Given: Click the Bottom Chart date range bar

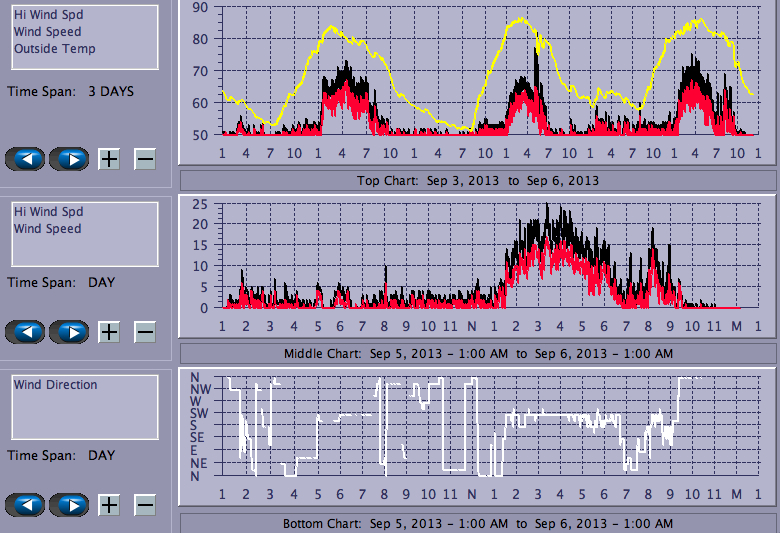Looking at the screenshot, I should tap(477, 524).
